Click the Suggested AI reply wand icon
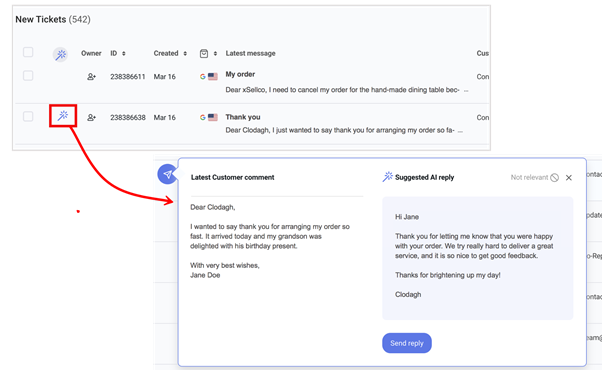The width and height of the screenshot is (602, 370). [x=387, y=177]
